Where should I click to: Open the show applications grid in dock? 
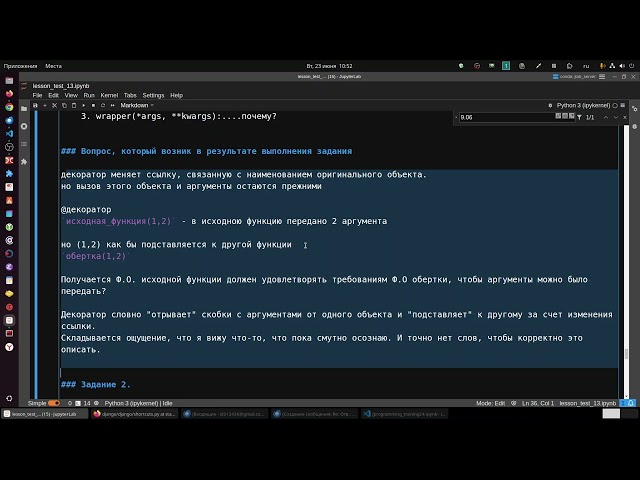[9, 398]
